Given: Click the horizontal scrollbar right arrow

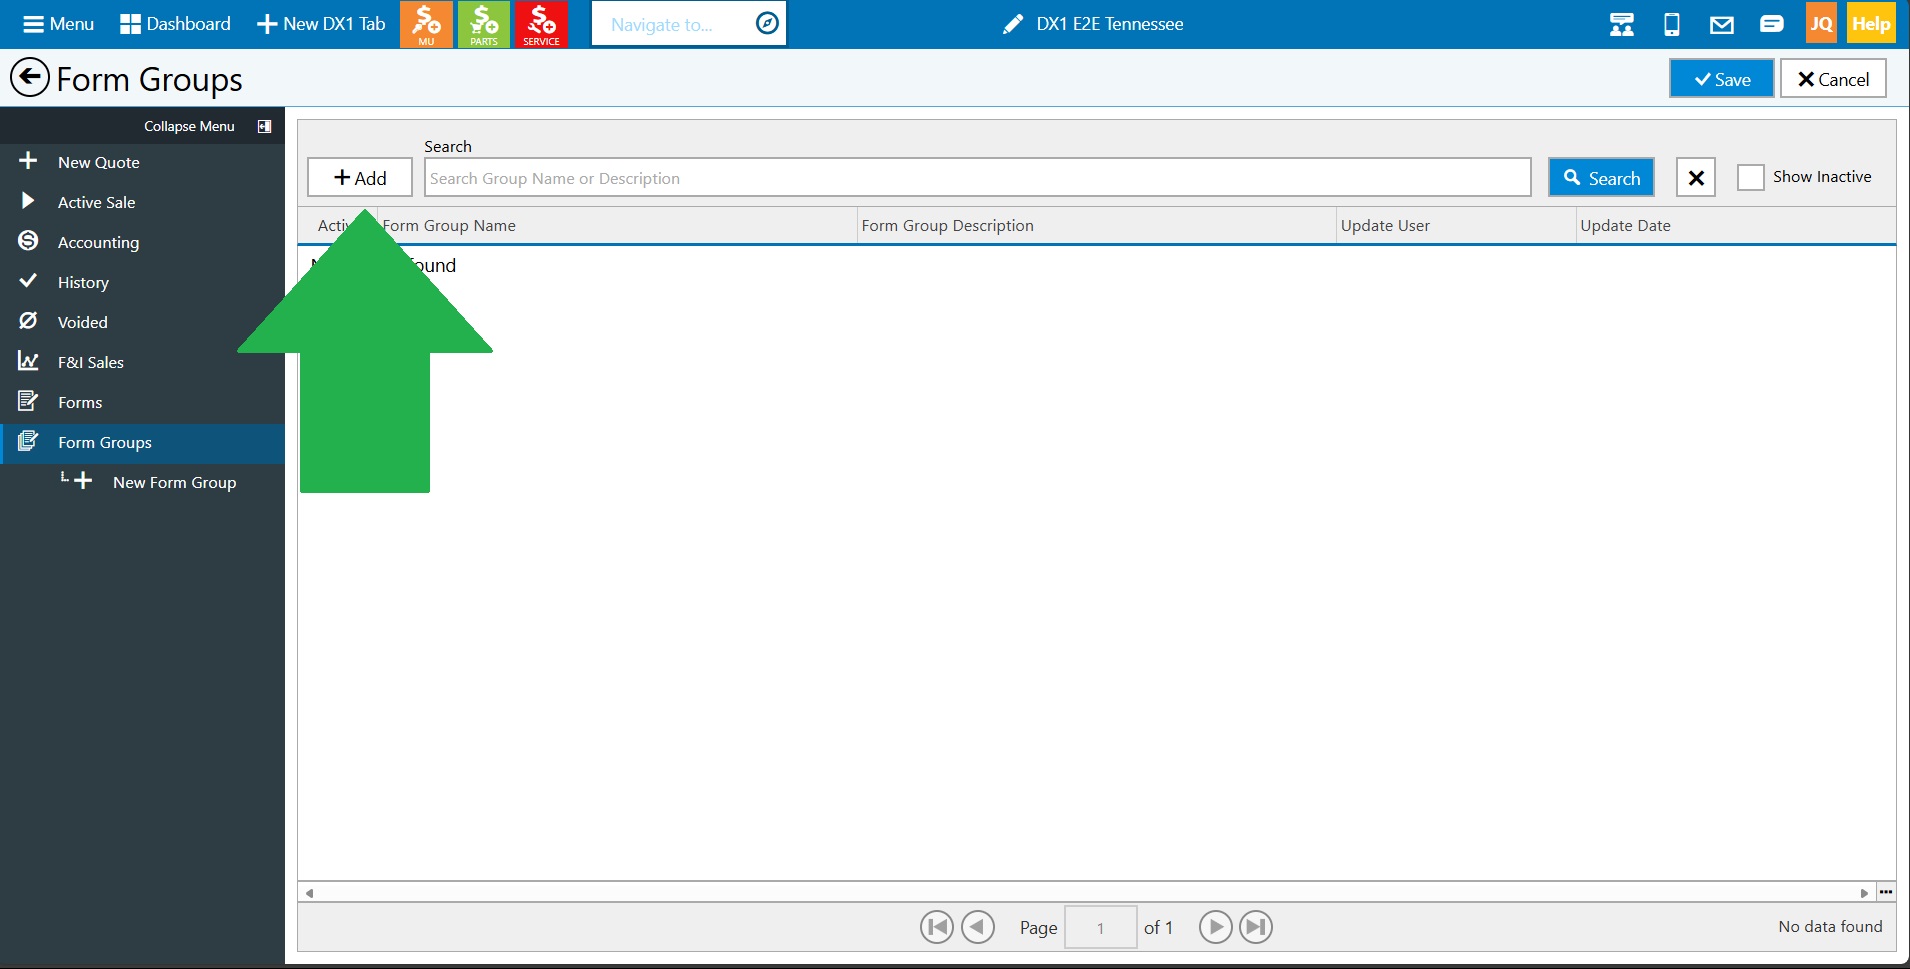Looking at the screenshot, I should coord(1864,893).
